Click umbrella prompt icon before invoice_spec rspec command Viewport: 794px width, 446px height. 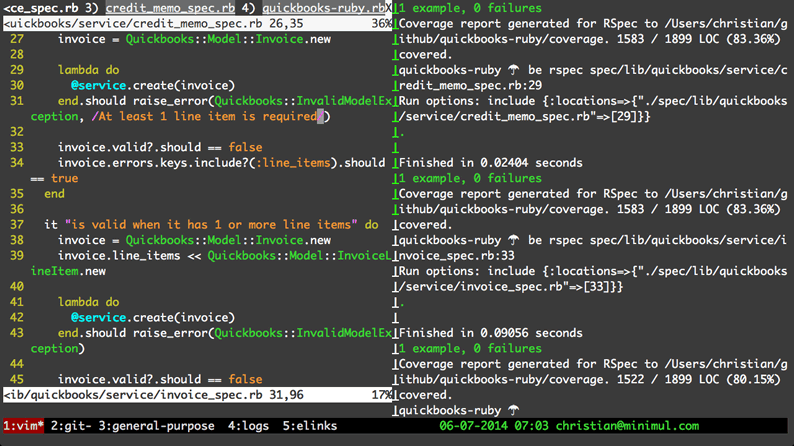click(x=514, y=240)
